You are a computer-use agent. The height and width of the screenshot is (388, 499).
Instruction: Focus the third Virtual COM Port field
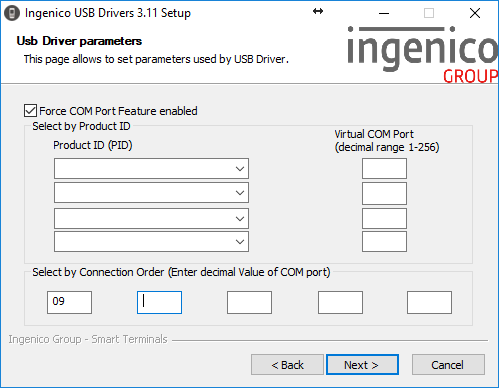[x=384, y=219]
